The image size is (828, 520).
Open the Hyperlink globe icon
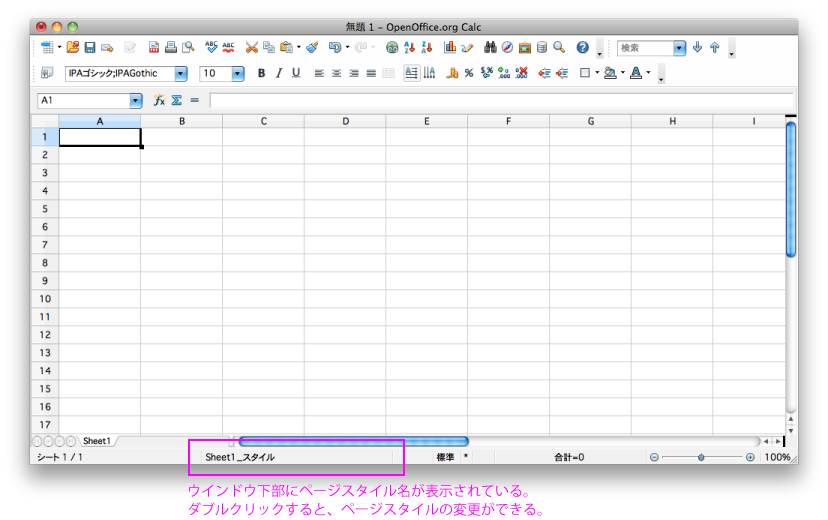(392, 48)
